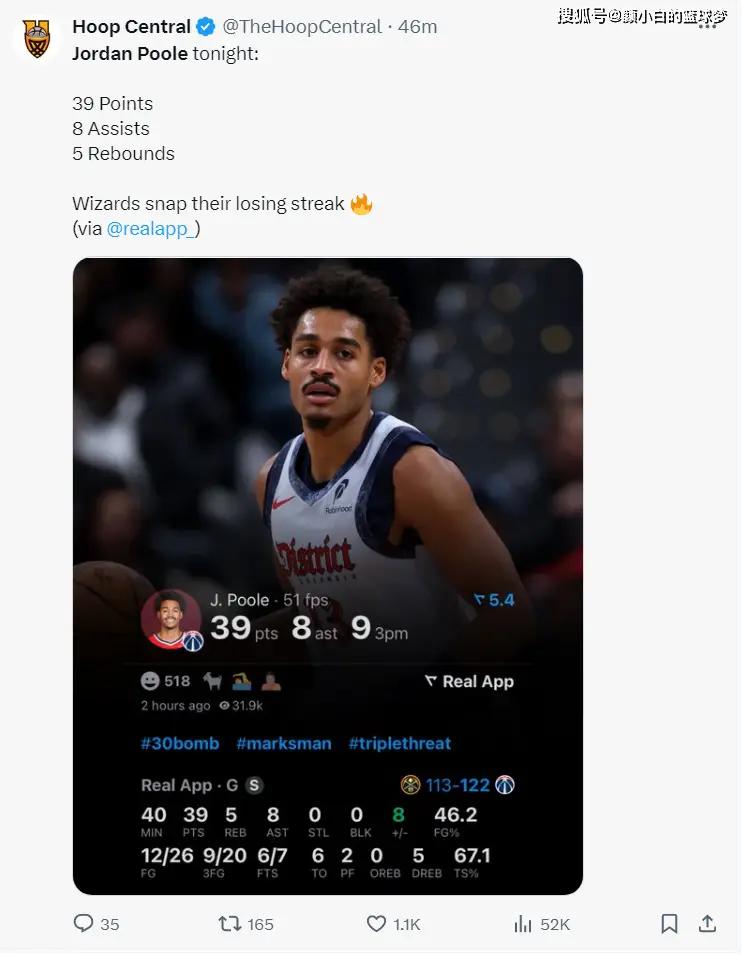
Task: Like the tweet with the heart icon
Action: click(376, 924)
